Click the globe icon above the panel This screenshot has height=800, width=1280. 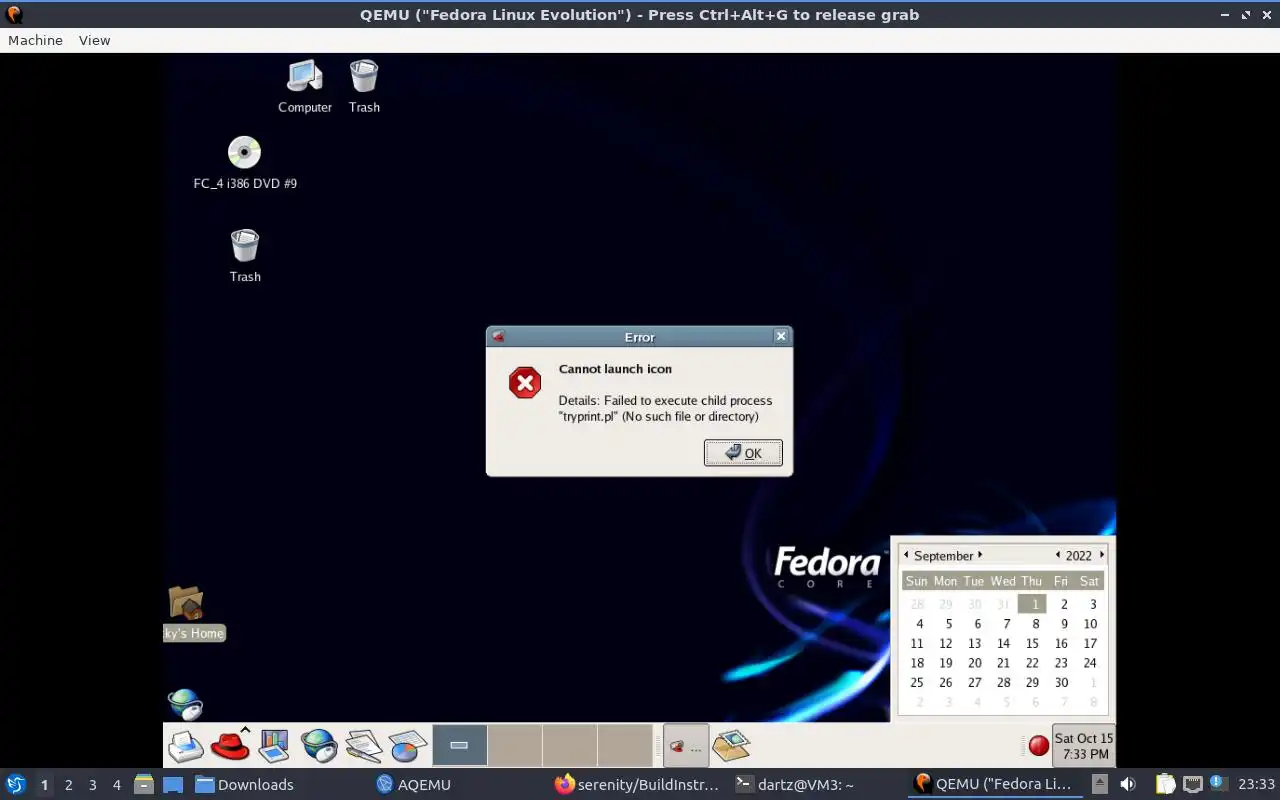click(x=185, y=704)
